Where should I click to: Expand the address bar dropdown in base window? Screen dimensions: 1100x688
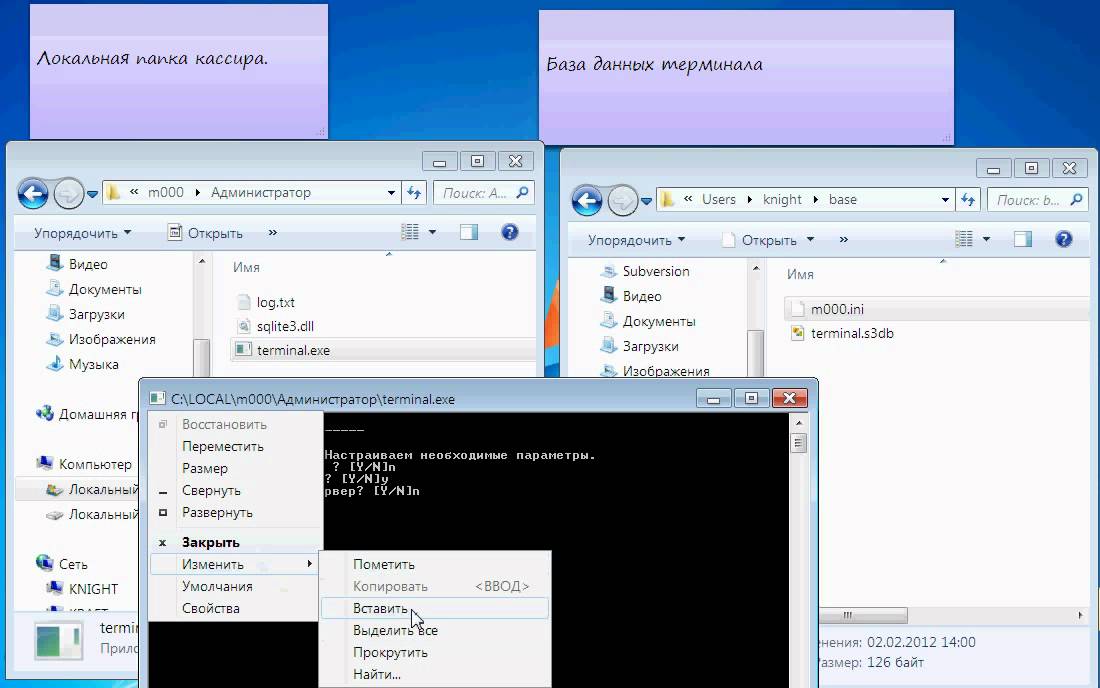click(946, 200)
